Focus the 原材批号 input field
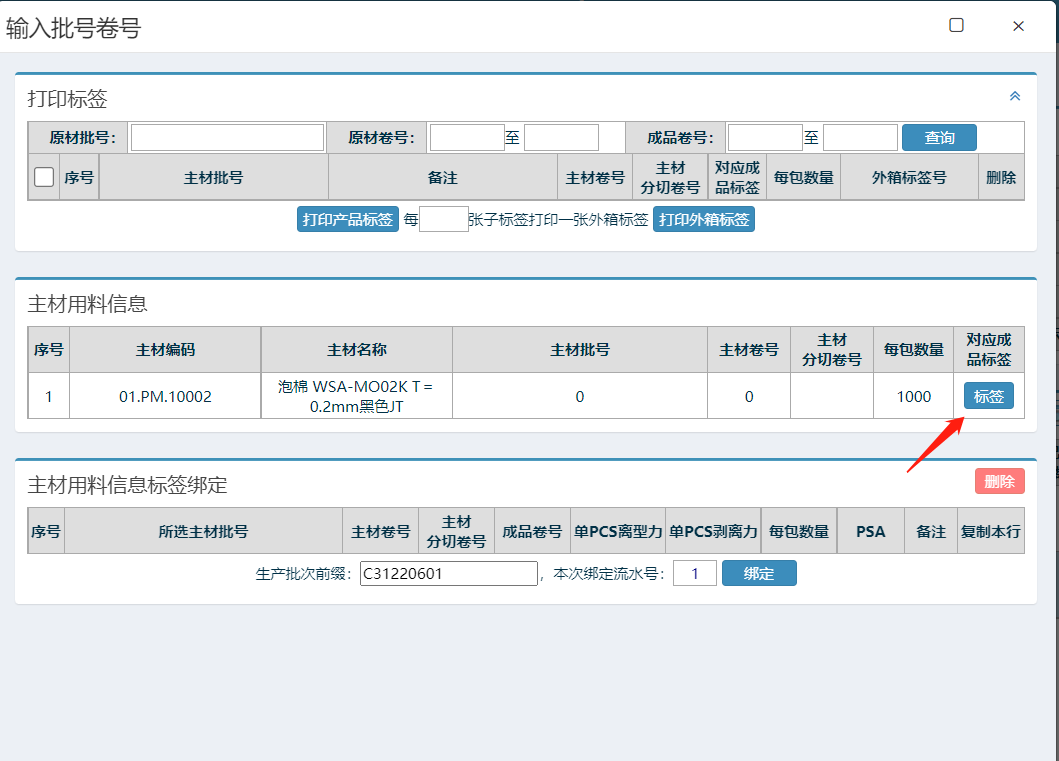 [227, 138]
